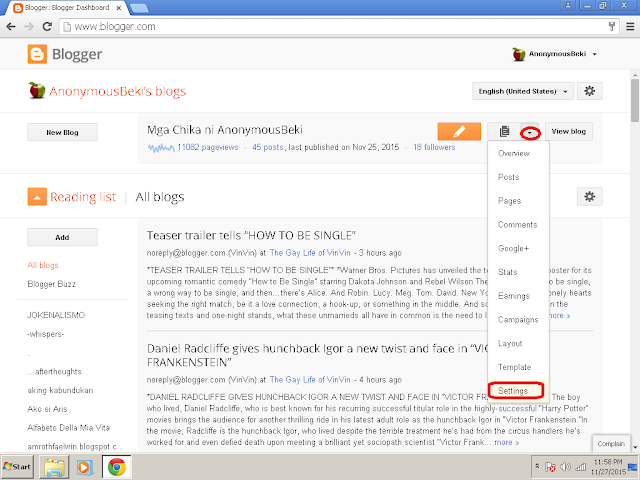Viewport: 640px width, 480px height.
Task: Click the Add button in reading list
Action: (62, 237)
